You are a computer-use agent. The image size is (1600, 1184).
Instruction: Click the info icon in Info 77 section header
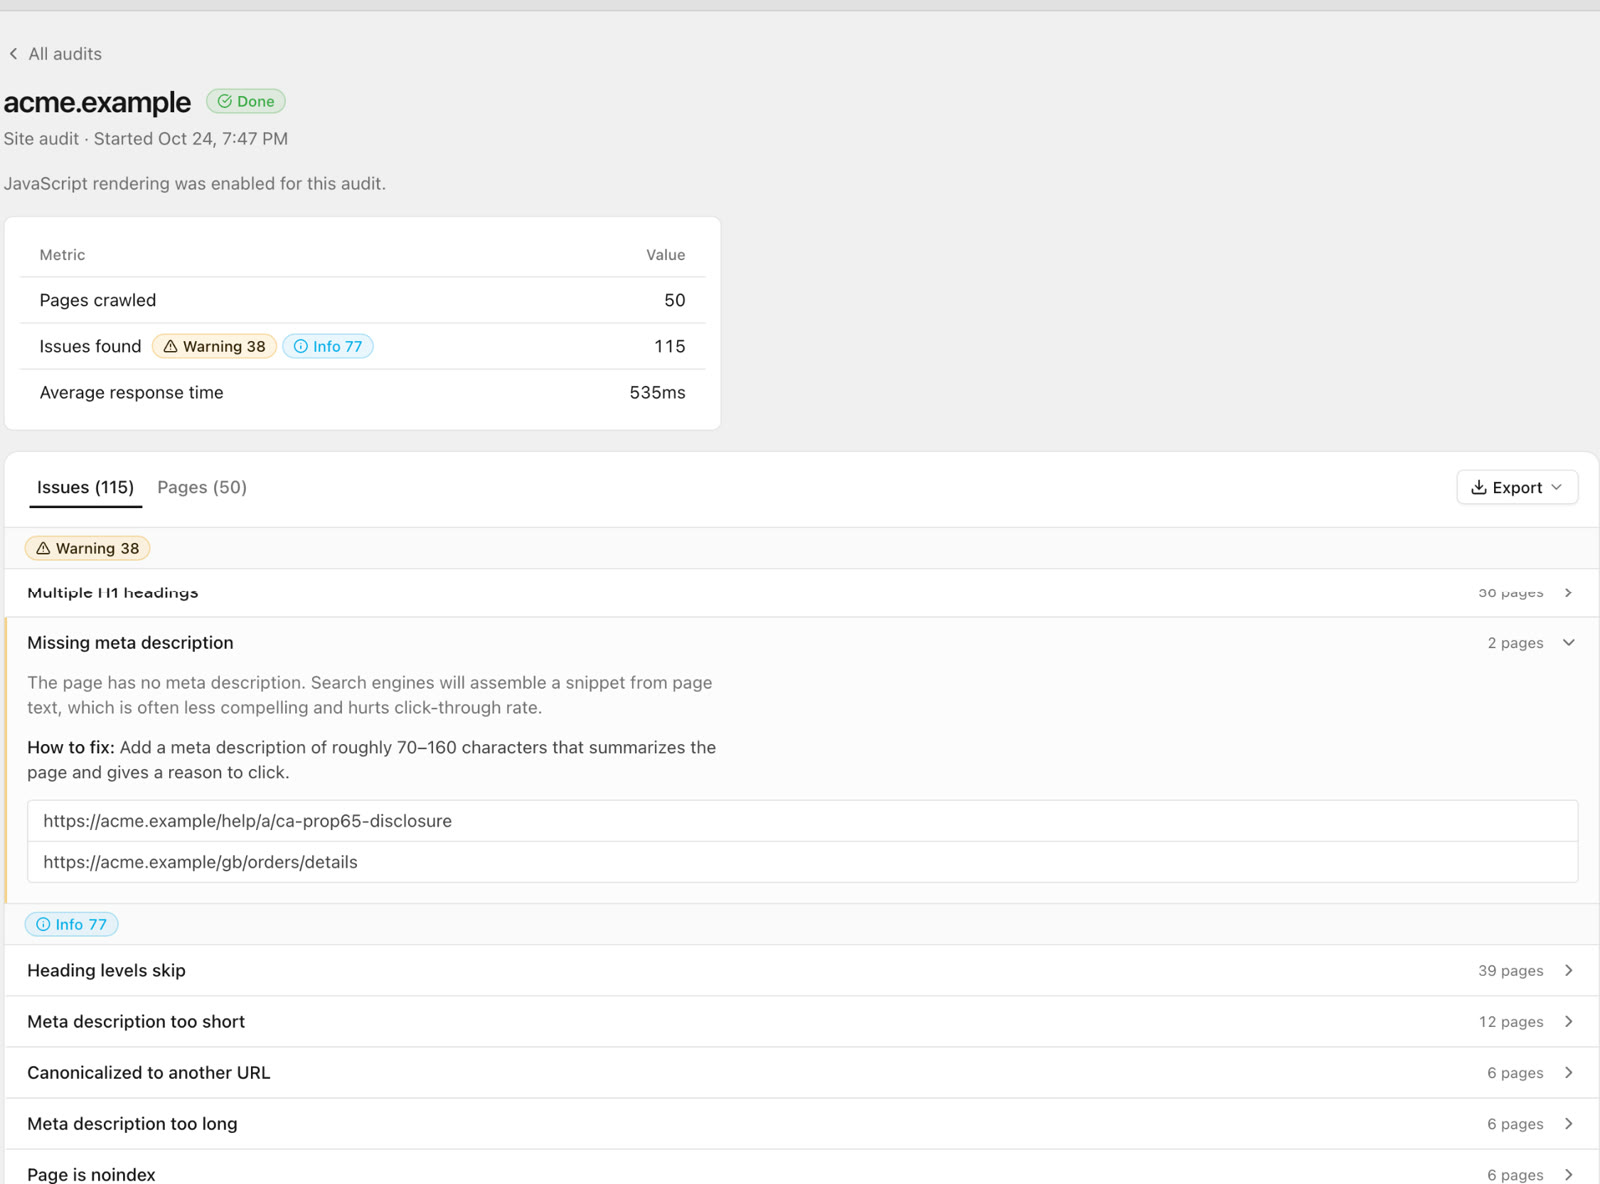point(43,924)
